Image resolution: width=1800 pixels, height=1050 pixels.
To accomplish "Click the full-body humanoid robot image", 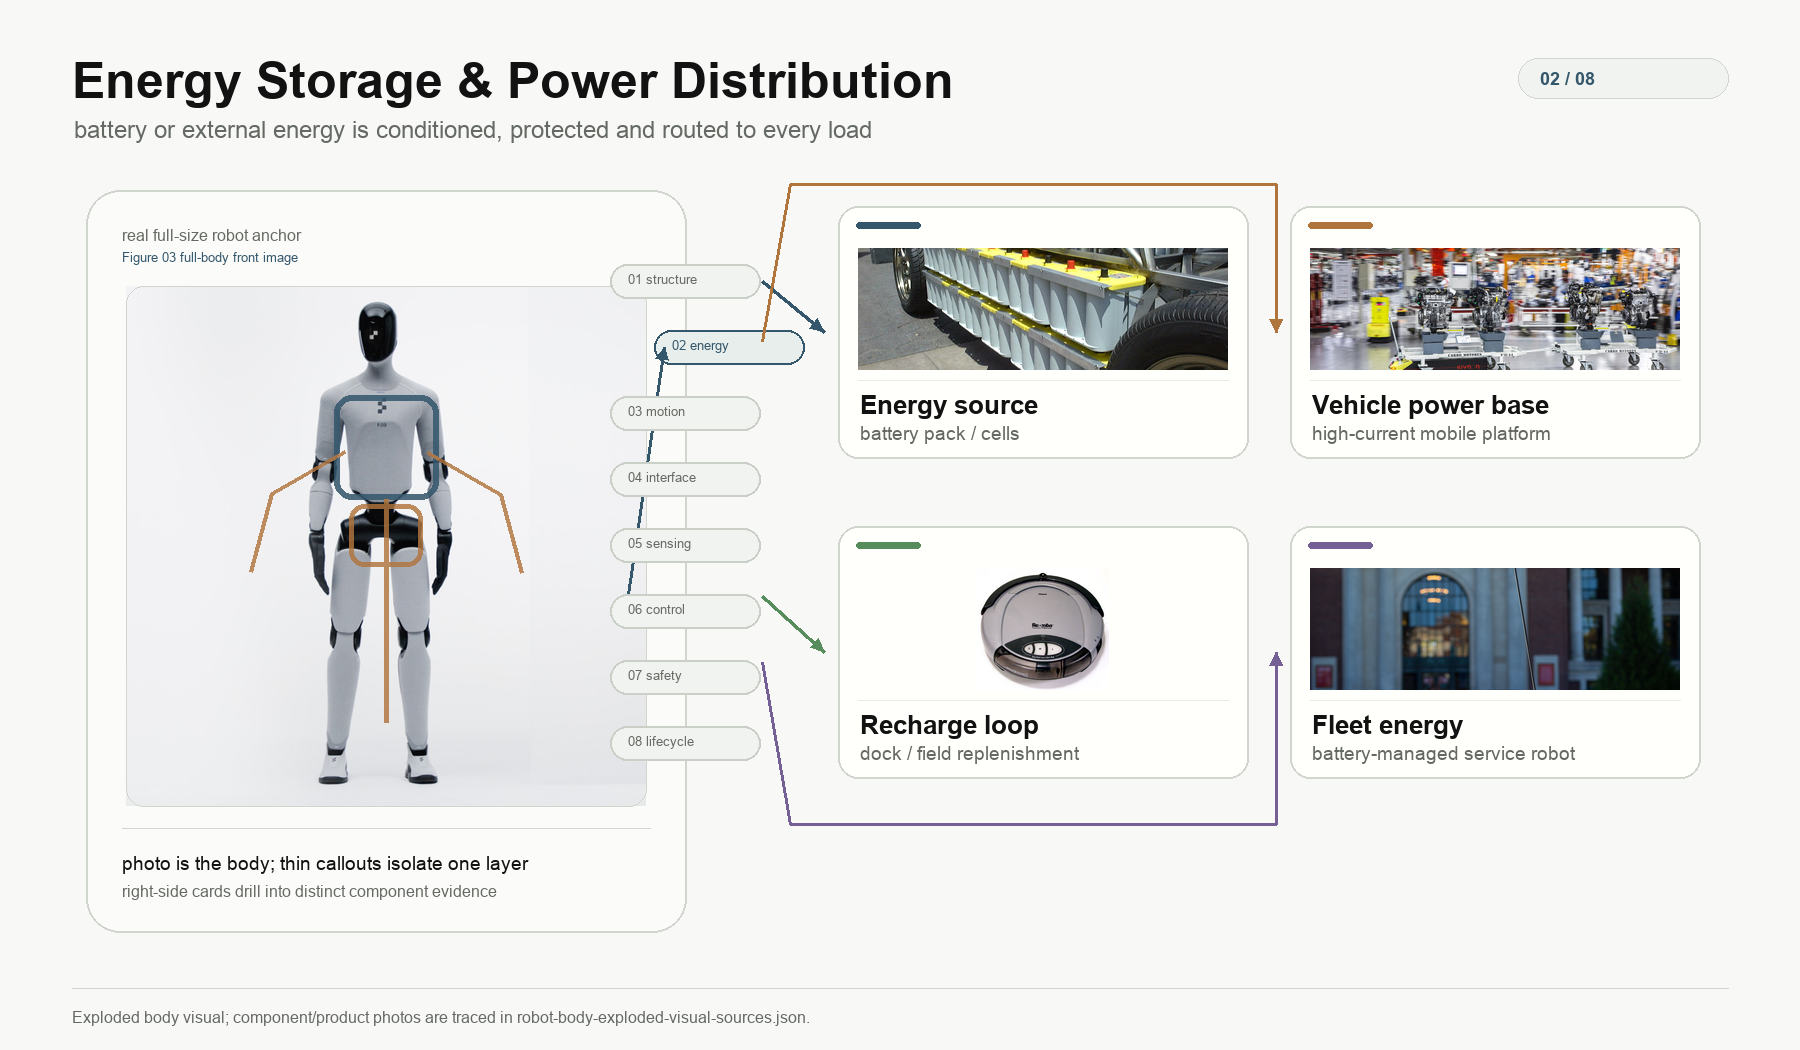I will pyautogui.click(x=386, y=546).
